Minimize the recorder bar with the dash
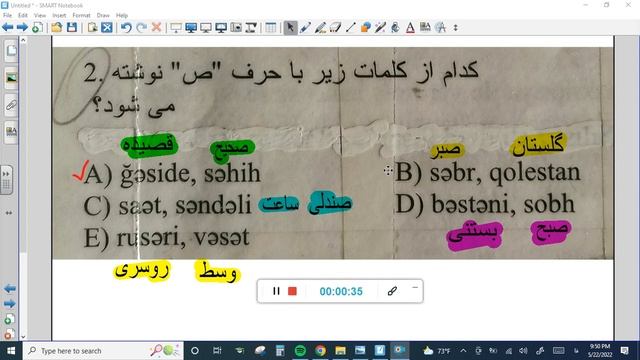Viewport: 640px width, 360px height. click(415, 287)
